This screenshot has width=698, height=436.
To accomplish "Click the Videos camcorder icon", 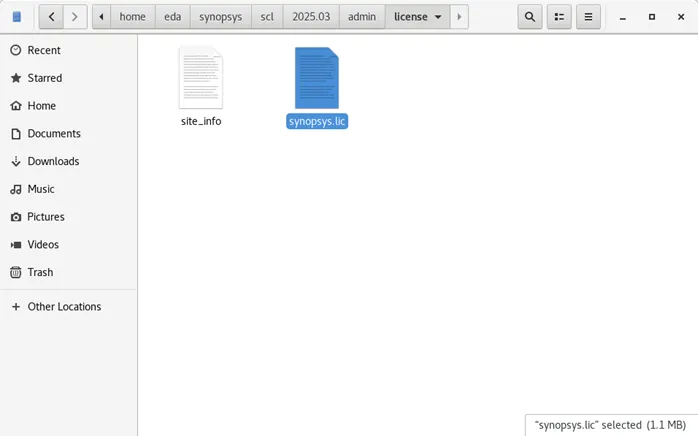I will tap(16, 244).
